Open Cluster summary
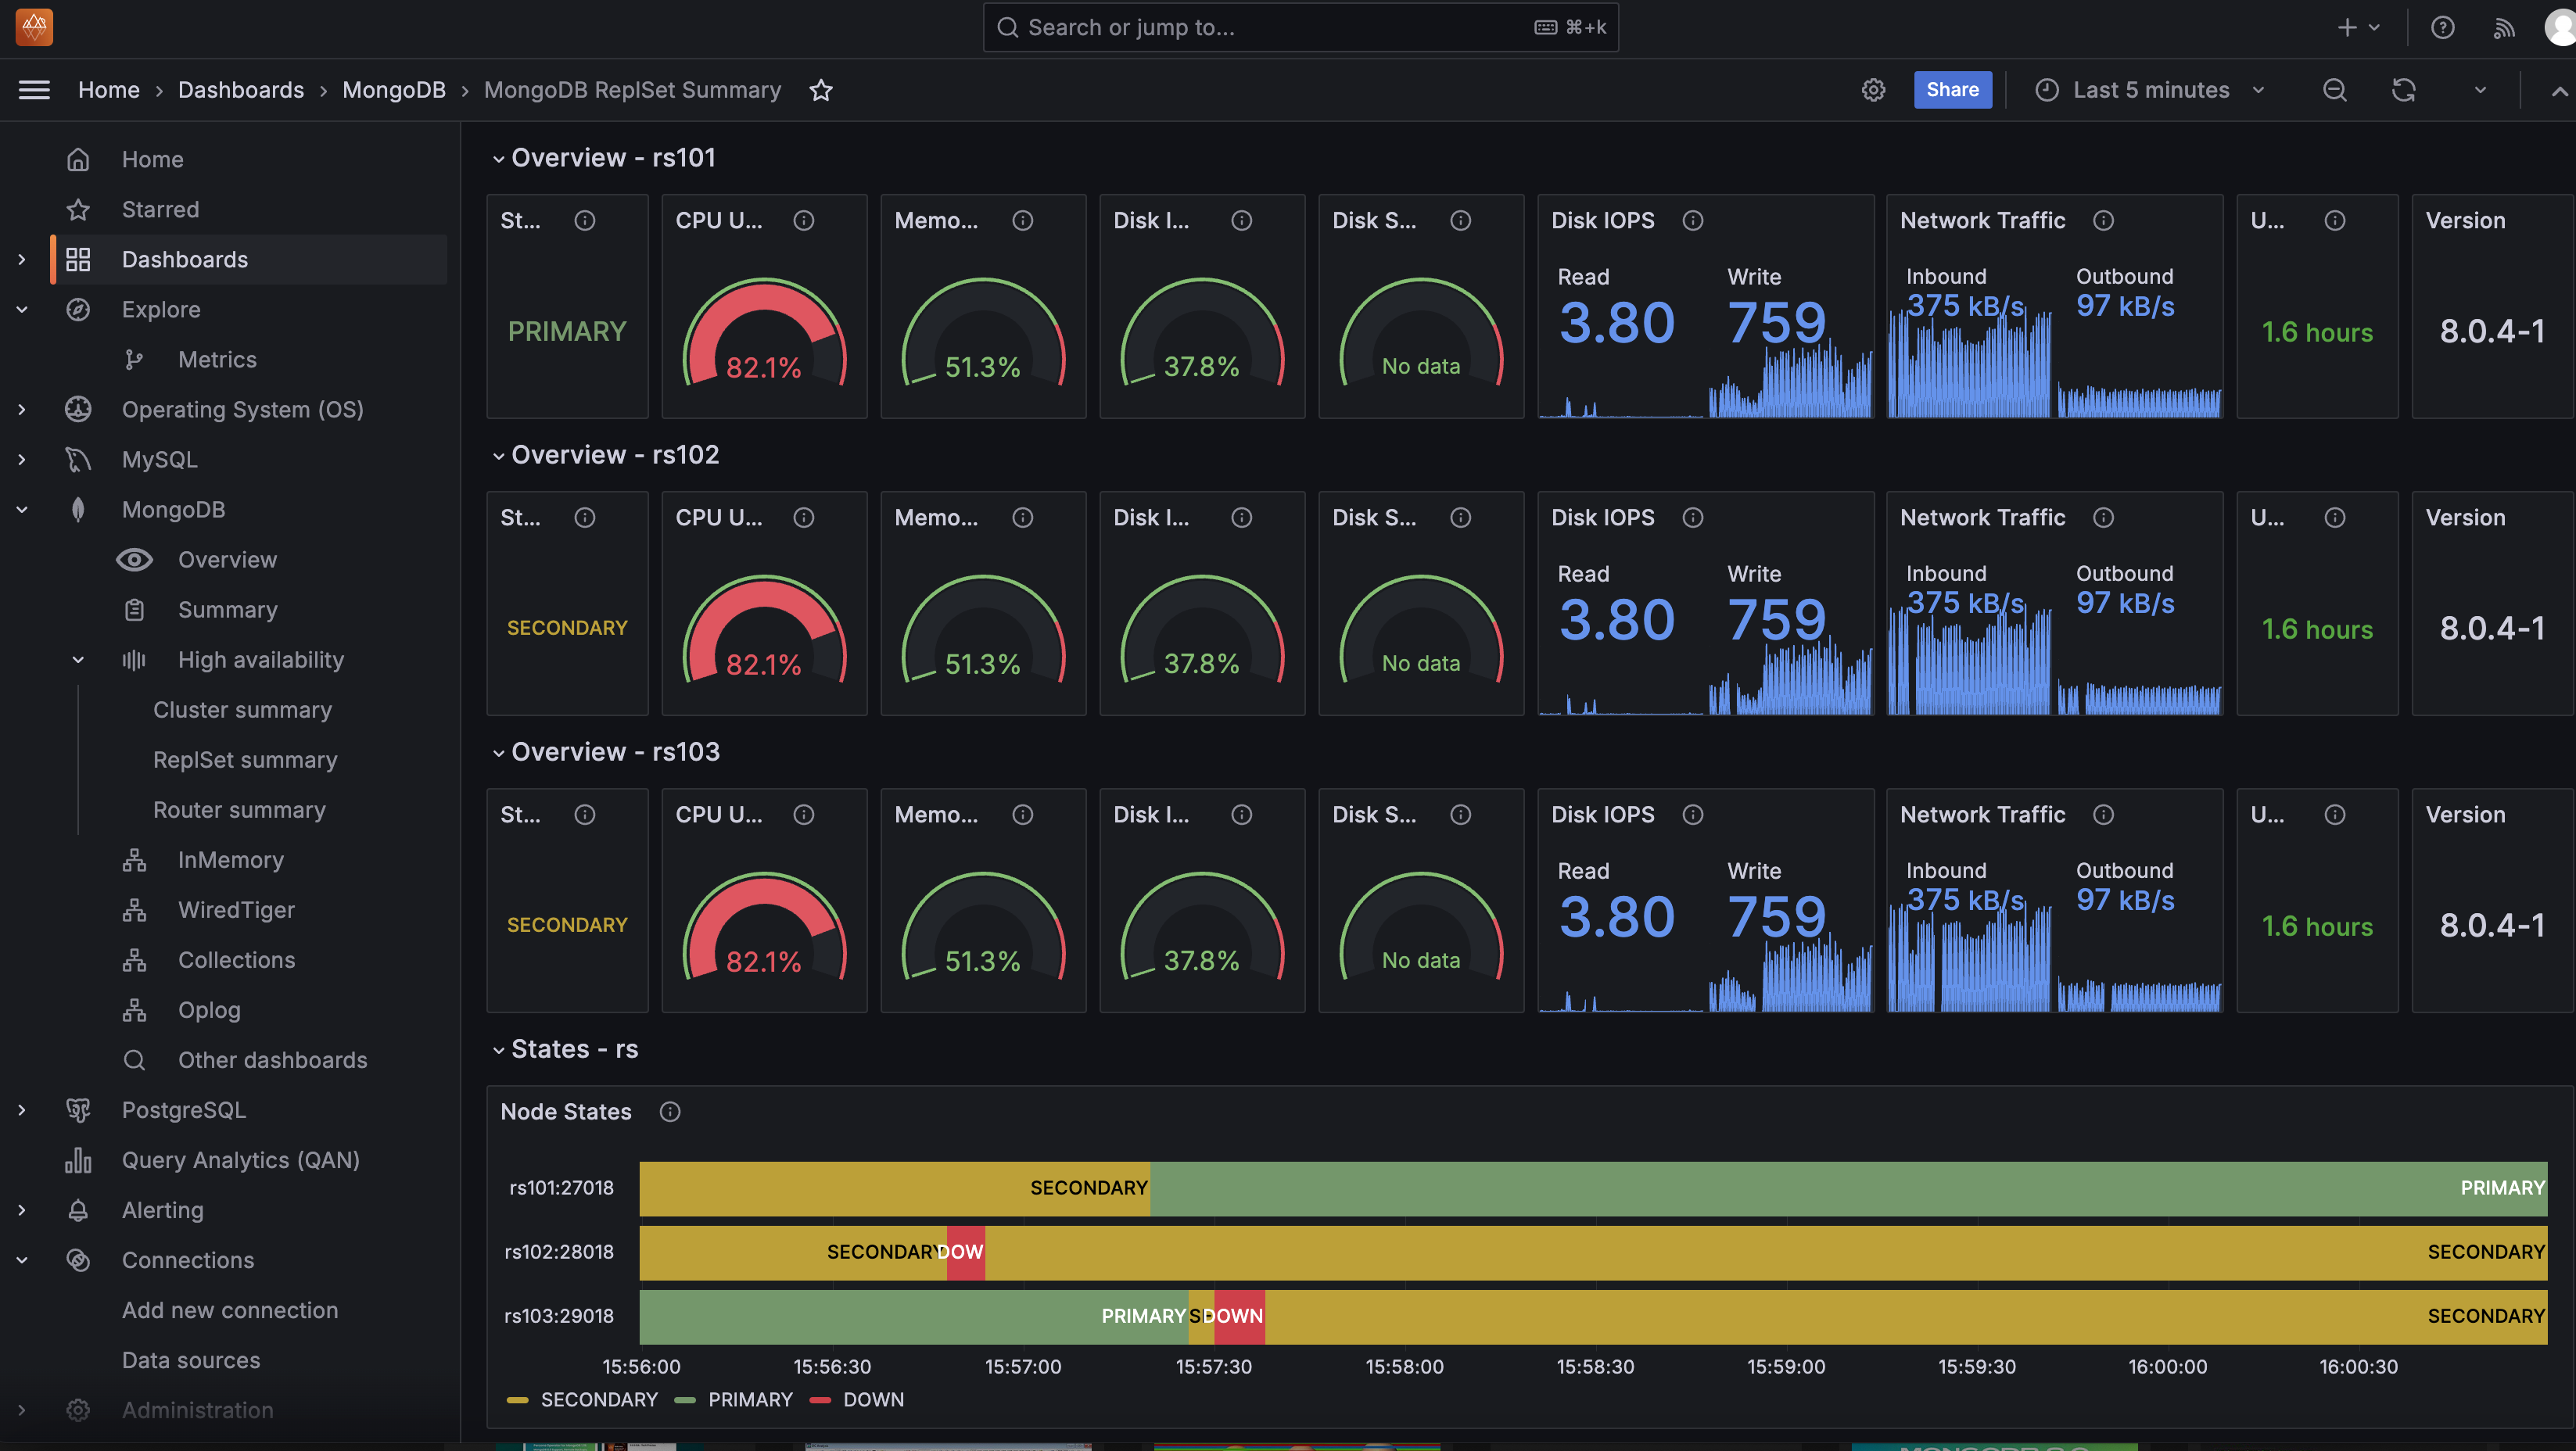The height and width of the screenshot is (1451, 2576). 242,709
